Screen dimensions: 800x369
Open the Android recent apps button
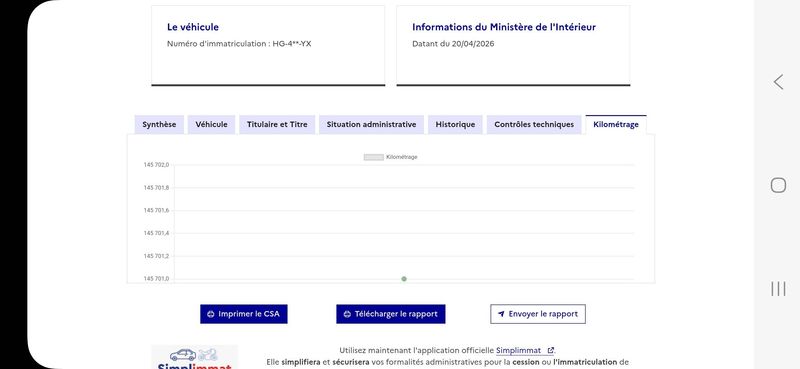click(x=778, y=288)
